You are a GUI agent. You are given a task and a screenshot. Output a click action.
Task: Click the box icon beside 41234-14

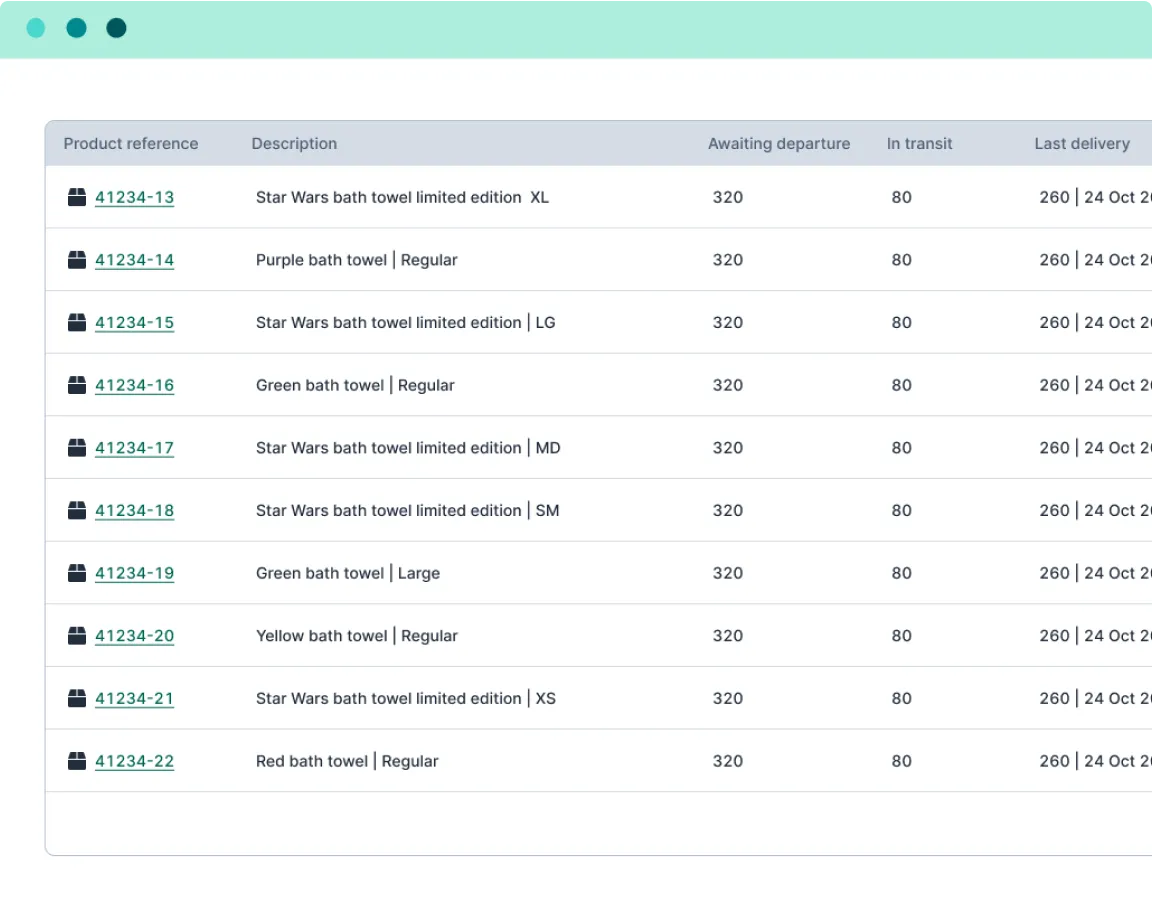tap(76, 259)
